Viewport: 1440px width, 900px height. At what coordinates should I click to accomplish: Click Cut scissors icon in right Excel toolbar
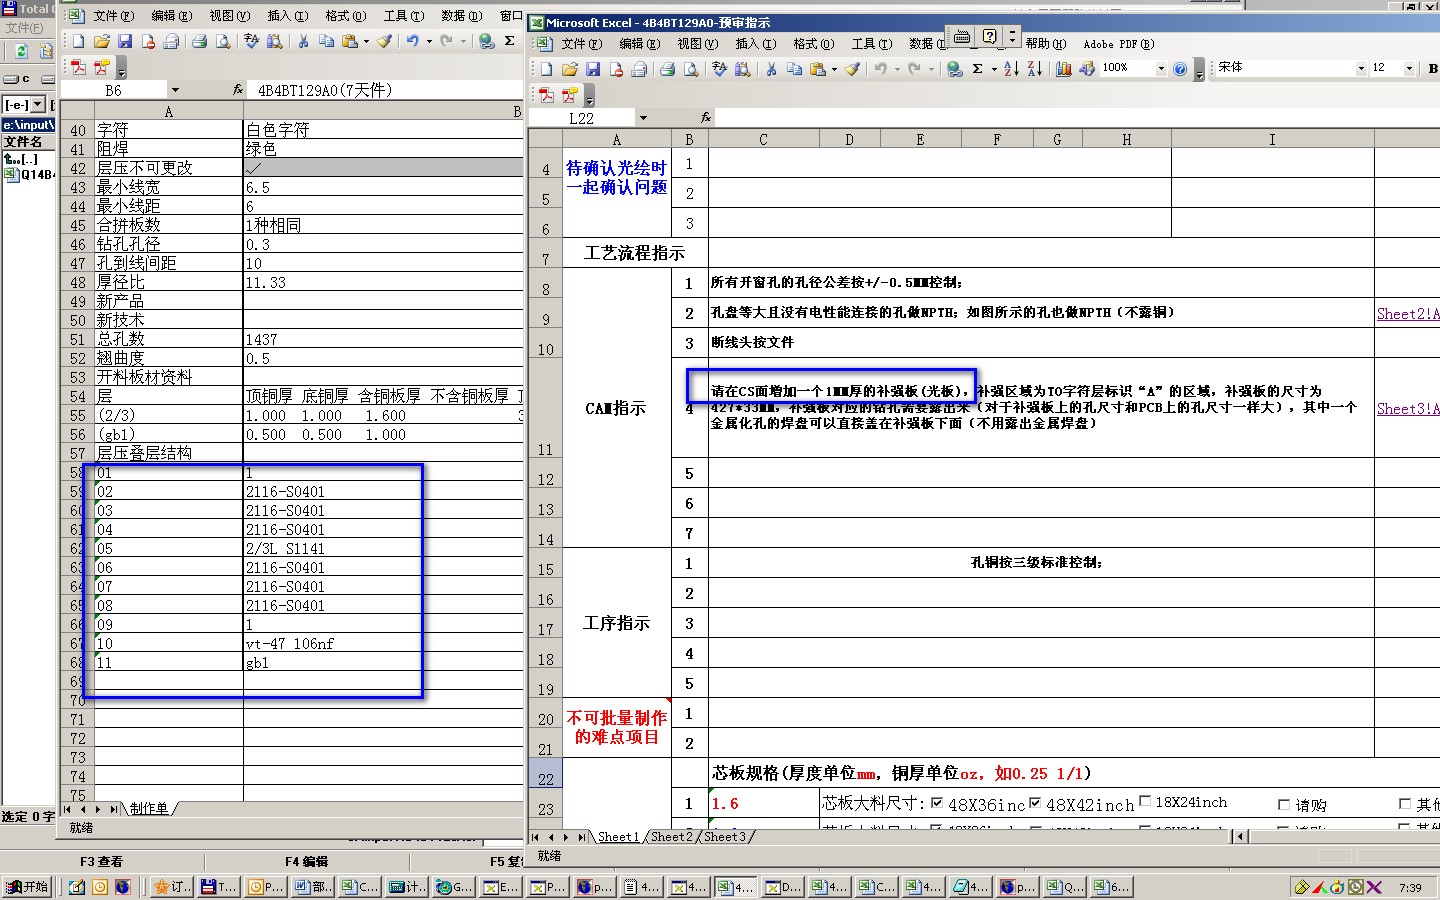(x=771, y=69)
